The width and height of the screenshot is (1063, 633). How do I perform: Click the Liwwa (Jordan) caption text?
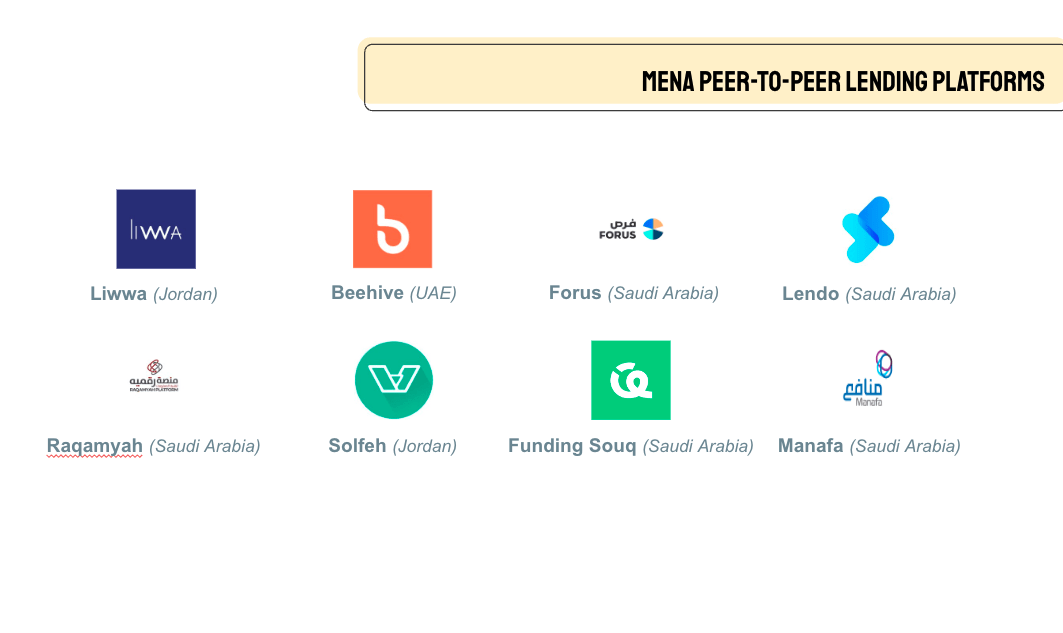(x=154, y=294)
